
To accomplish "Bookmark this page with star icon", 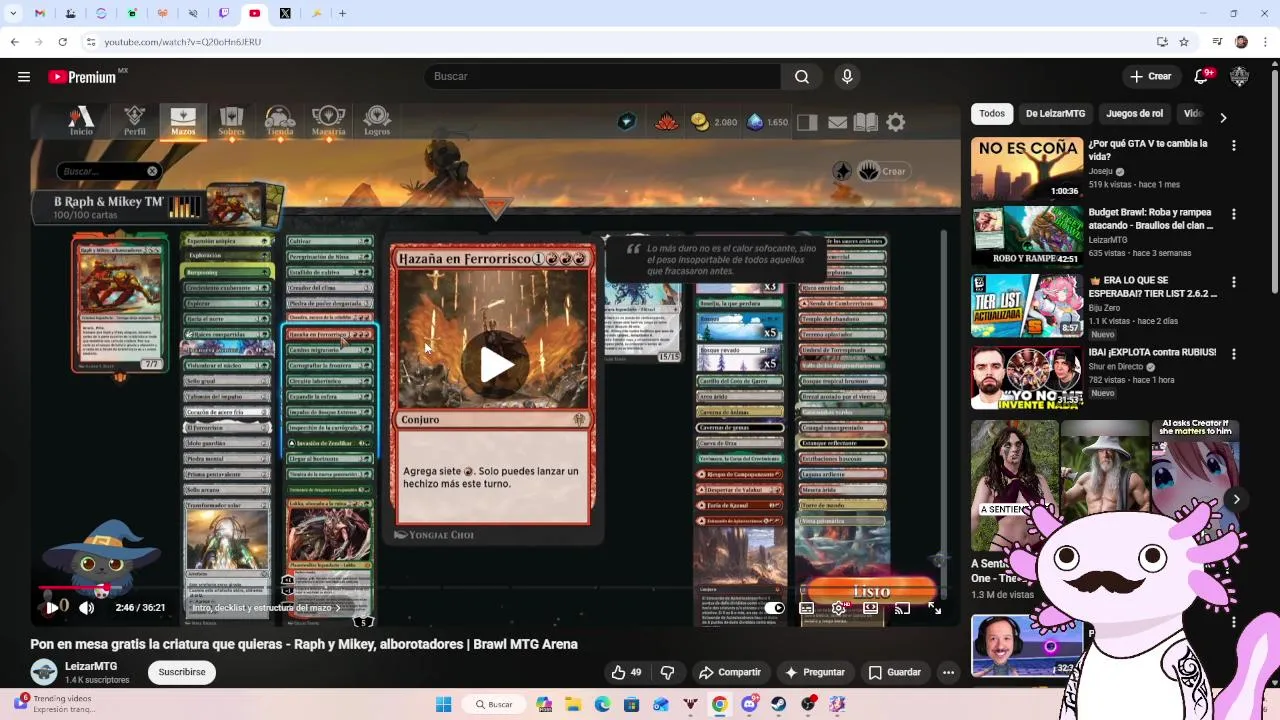I will click(1184, 42).
